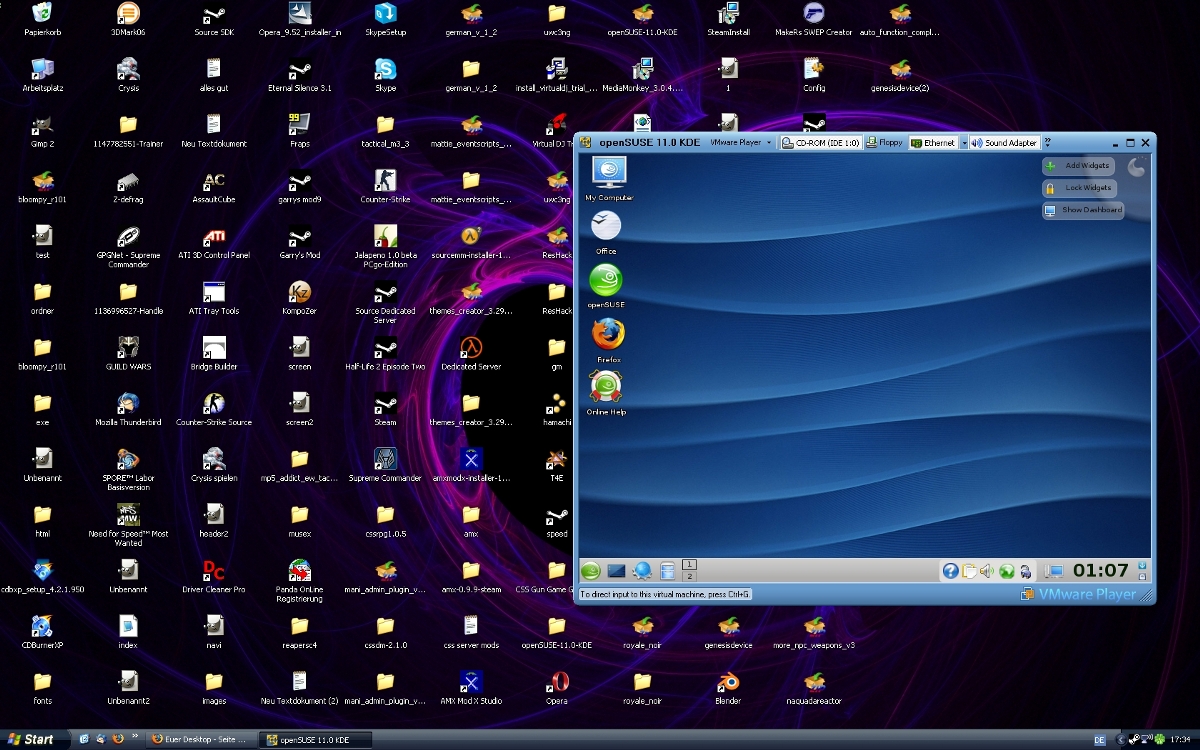Switch to virtual desktop 2 in the pager
The image size is (1200, 750).
click(688, 577)
